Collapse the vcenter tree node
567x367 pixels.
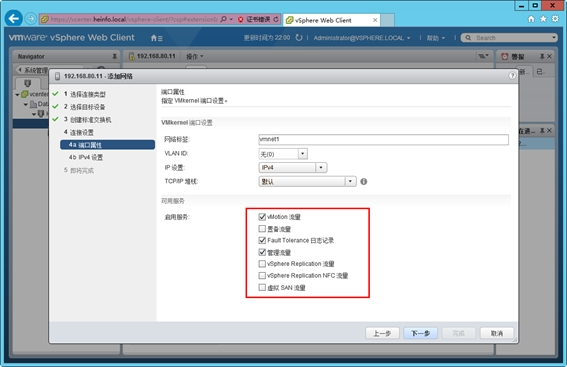(x=17, y=95)
